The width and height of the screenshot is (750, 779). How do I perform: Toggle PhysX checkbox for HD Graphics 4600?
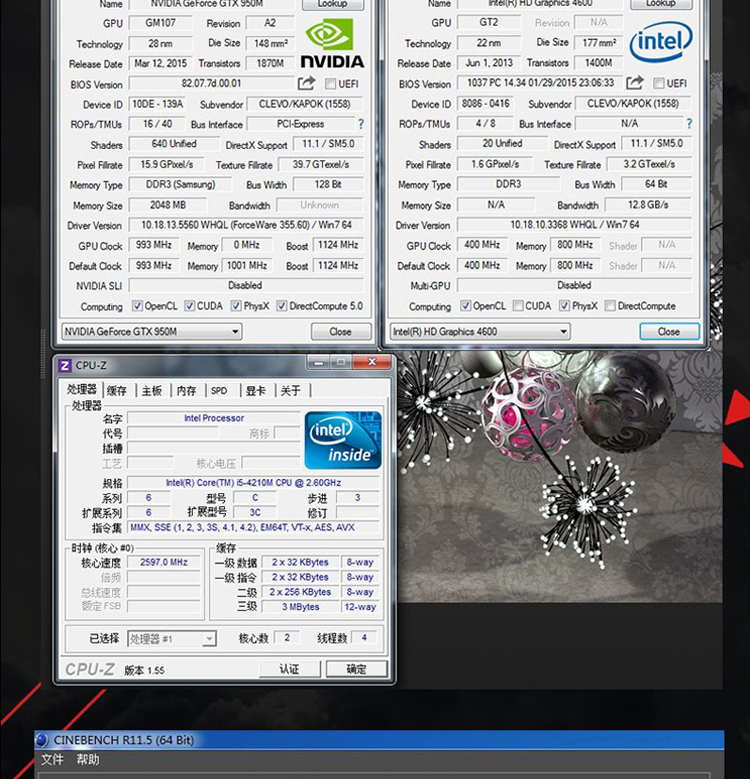pyautogui.click(x=565, y=306)
